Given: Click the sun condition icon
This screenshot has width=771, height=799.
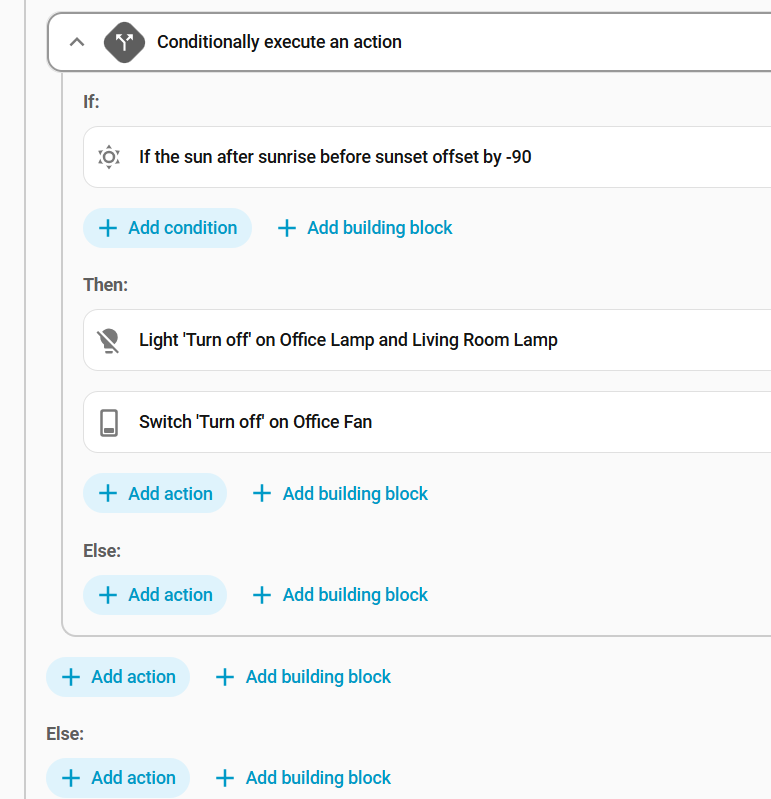Looking at the screenshot, I should tap(109, 157).
